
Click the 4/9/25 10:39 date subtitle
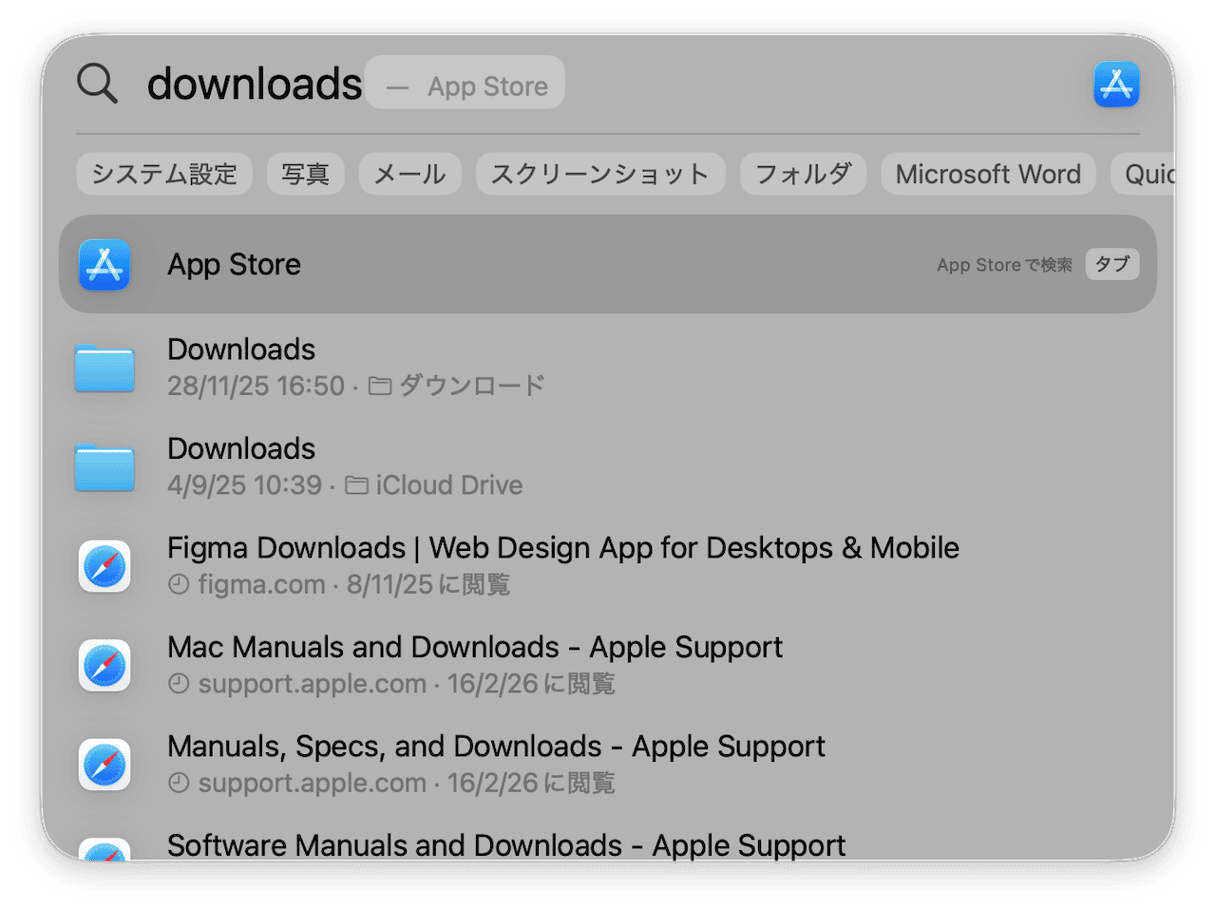(x=244, y=486)
